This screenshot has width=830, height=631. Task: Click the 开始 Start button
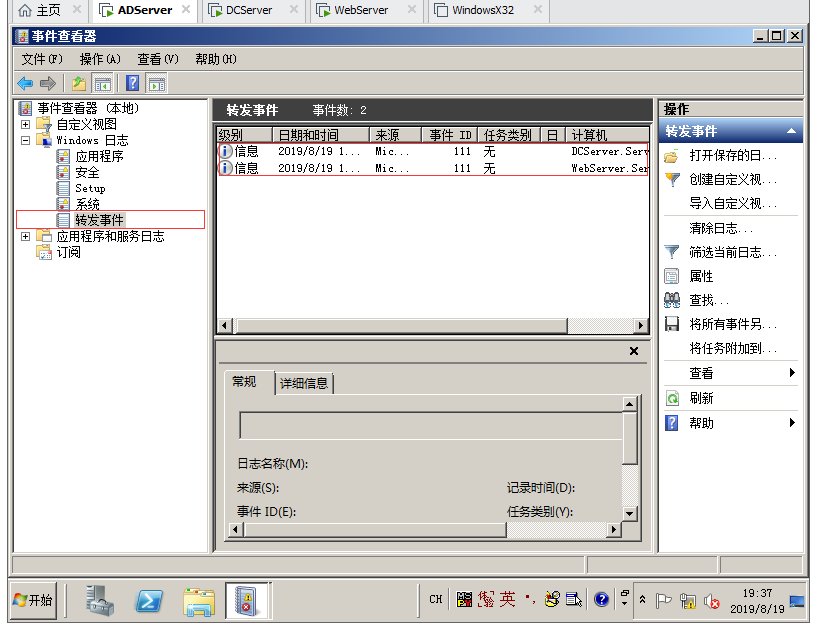(33, 600)
